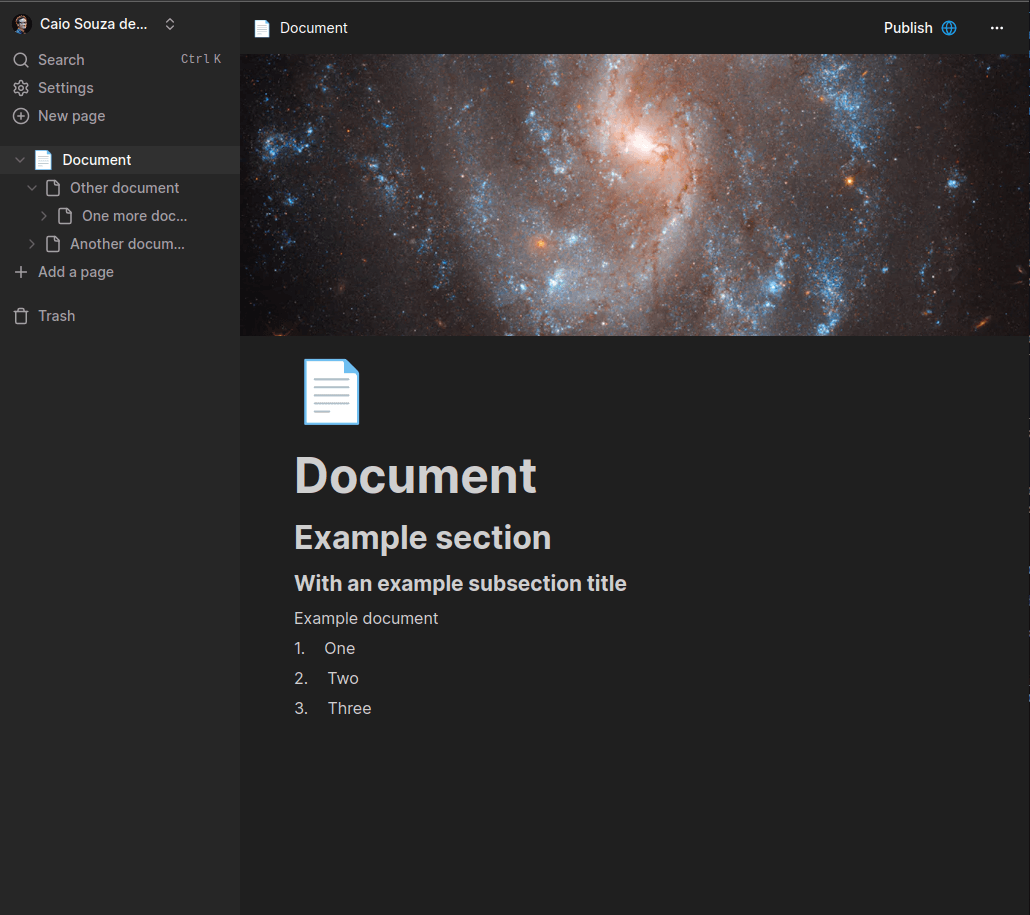The height and width of the screenshot is (915, 1030).
Task: Open the Trash
Action: pos(56,316)
